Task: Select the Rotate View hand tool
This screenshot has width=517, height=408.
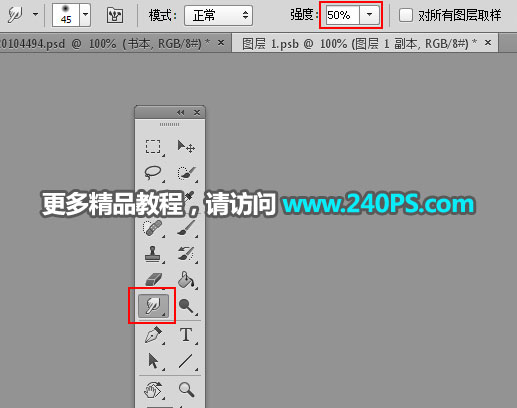Action: click(153, 389)
